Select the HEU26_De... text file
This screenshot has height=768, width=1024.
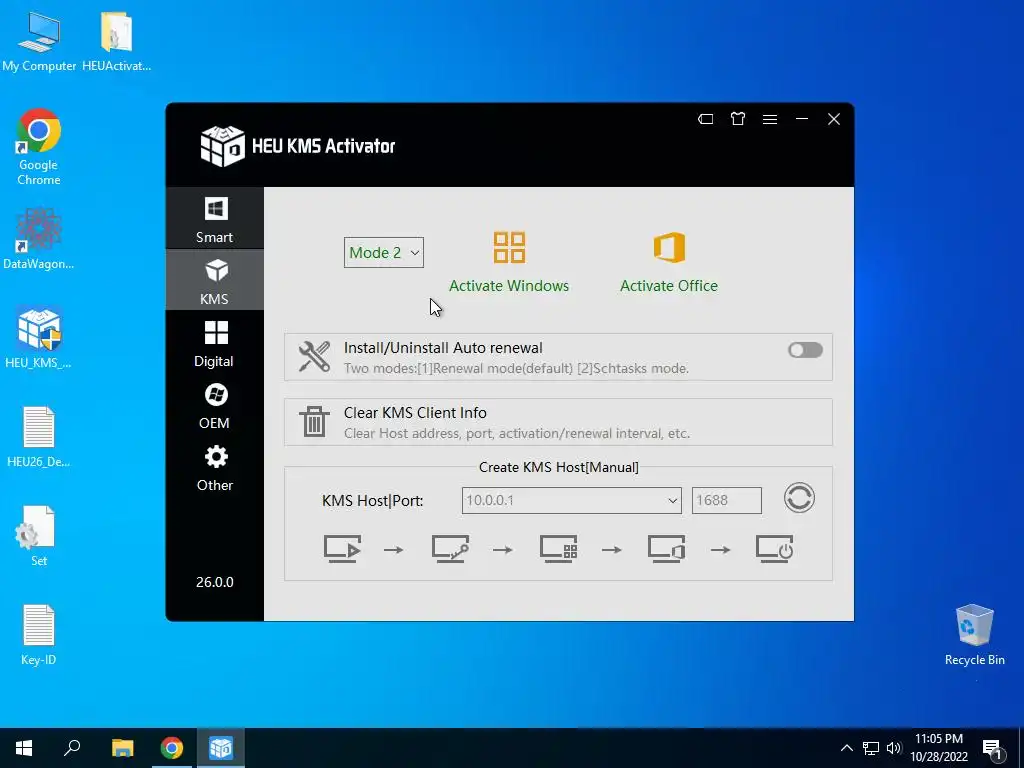(39, 437)
